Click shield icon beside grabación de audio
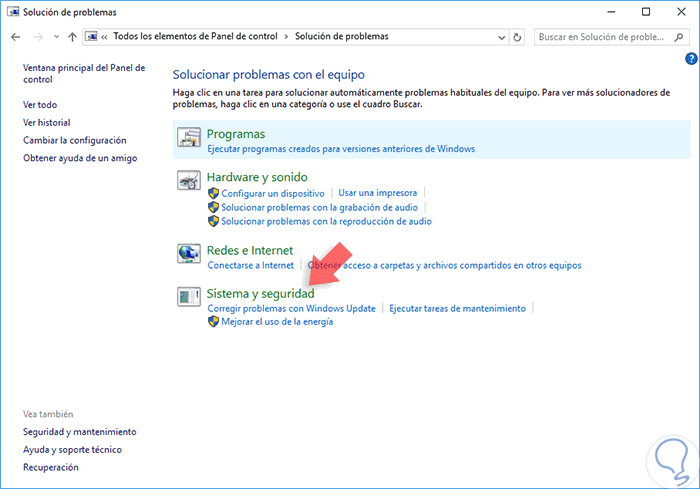700x489 pixels. pyautogui.click(x=213, y=207)
